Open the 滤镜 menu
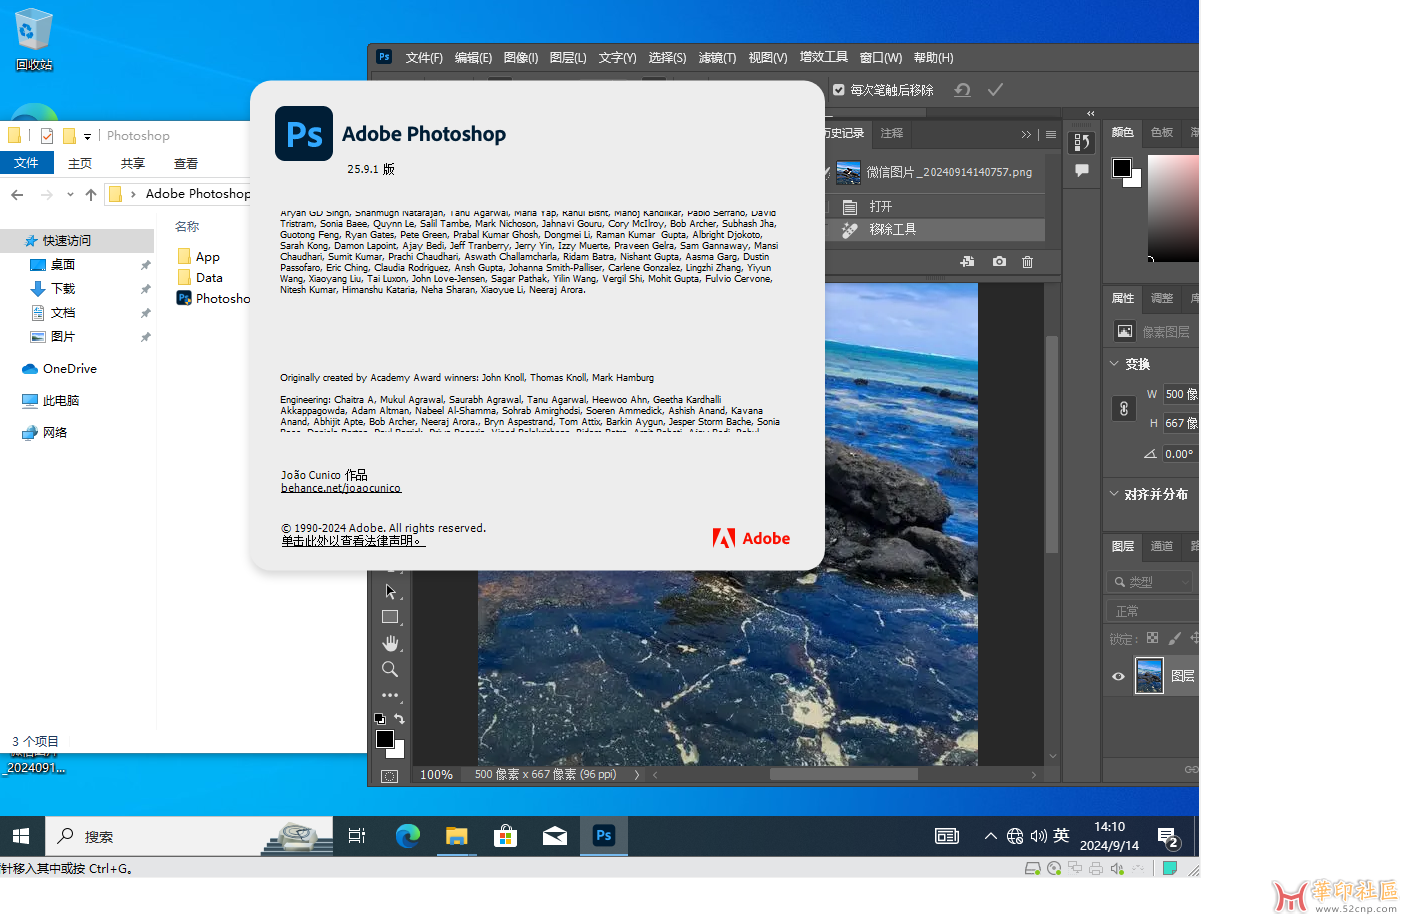The height and width of the screenshot is (916, 1401). 717,57
